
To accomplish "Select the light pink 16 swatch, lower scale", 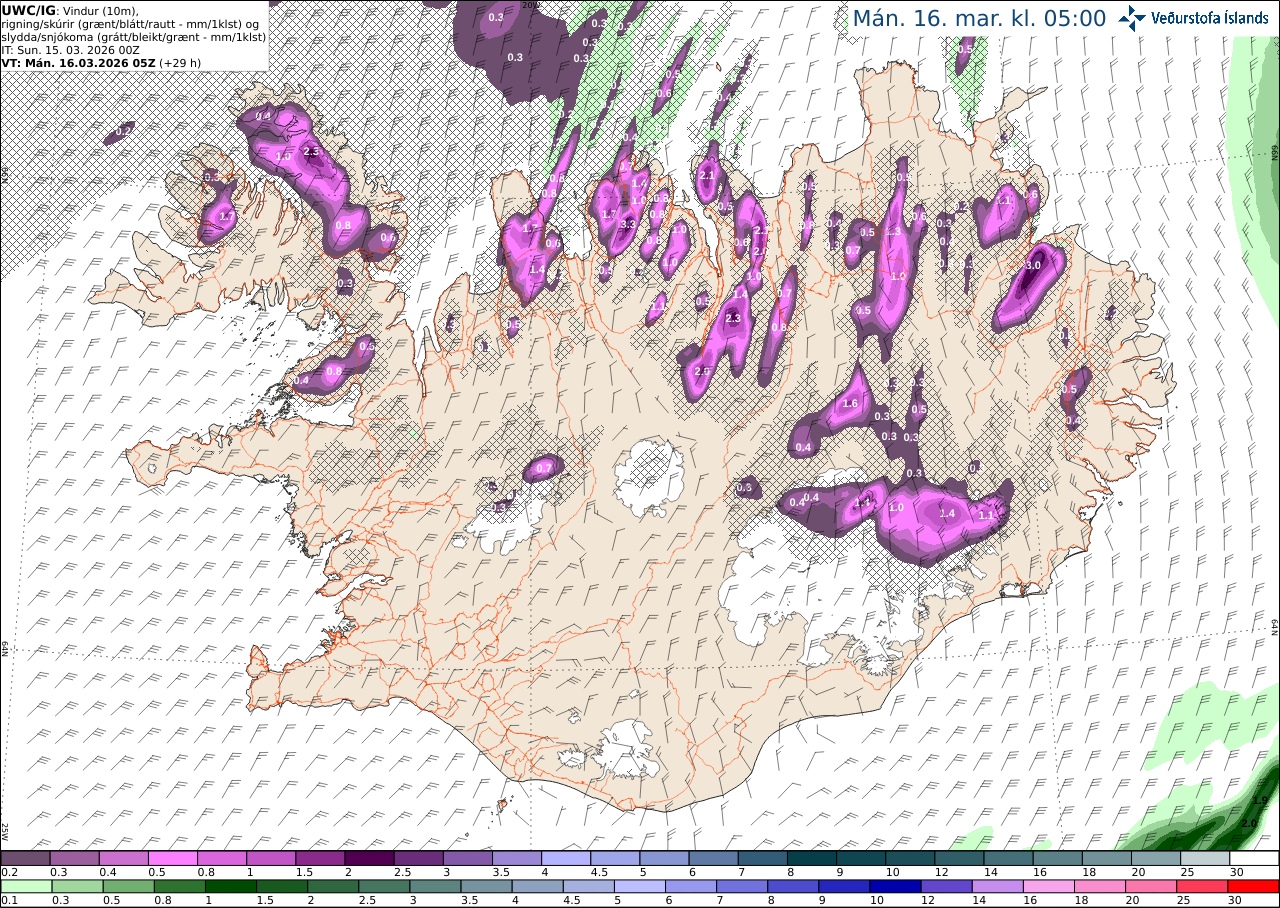I will pos(1048,886).
